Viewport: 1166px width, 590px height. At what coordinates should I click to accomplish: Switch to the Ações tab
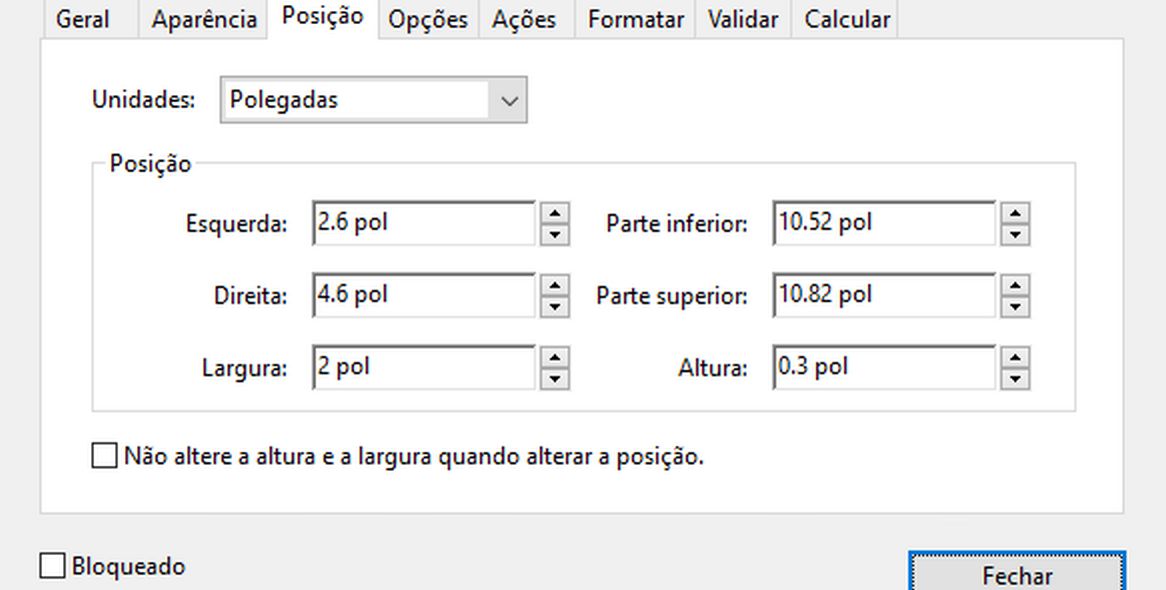(x=525, y=18)
